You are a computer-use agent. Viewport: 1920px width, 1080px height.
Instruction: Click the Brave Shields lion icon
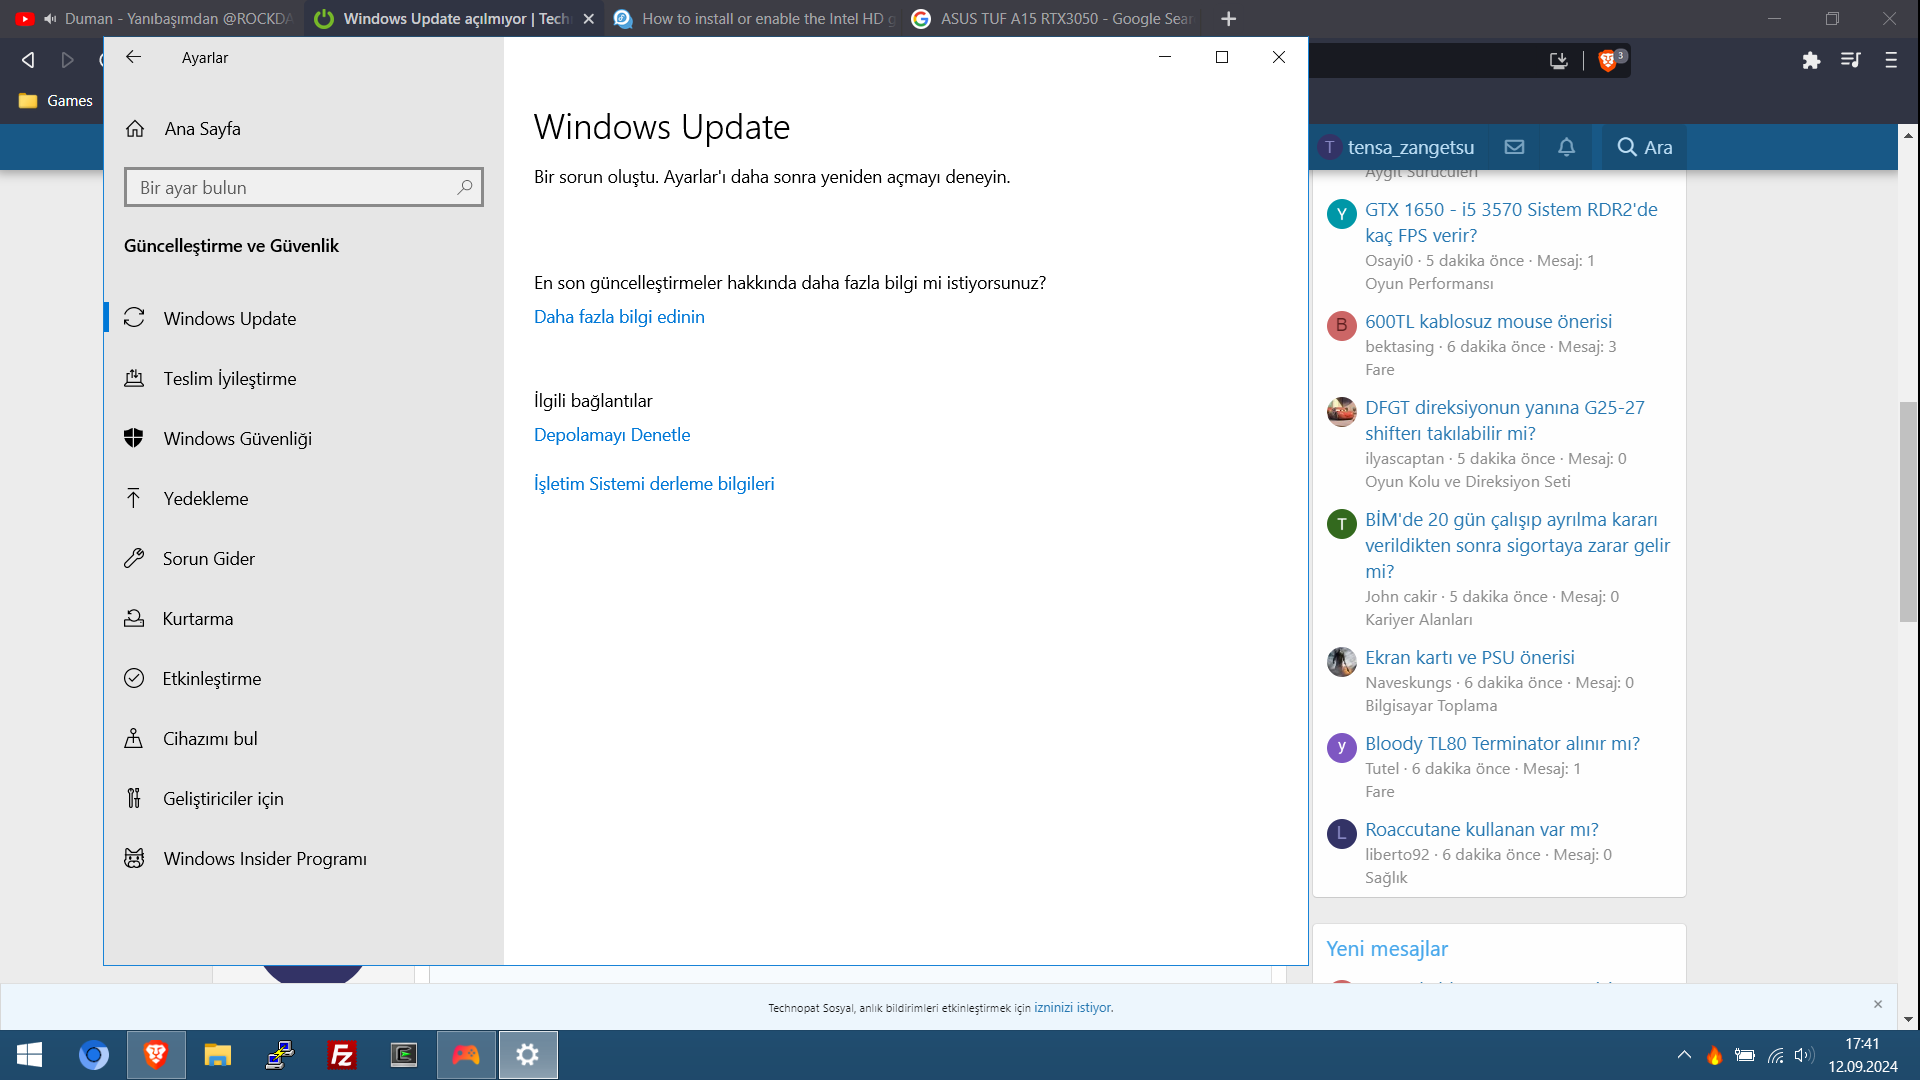tap(1607, 60)
